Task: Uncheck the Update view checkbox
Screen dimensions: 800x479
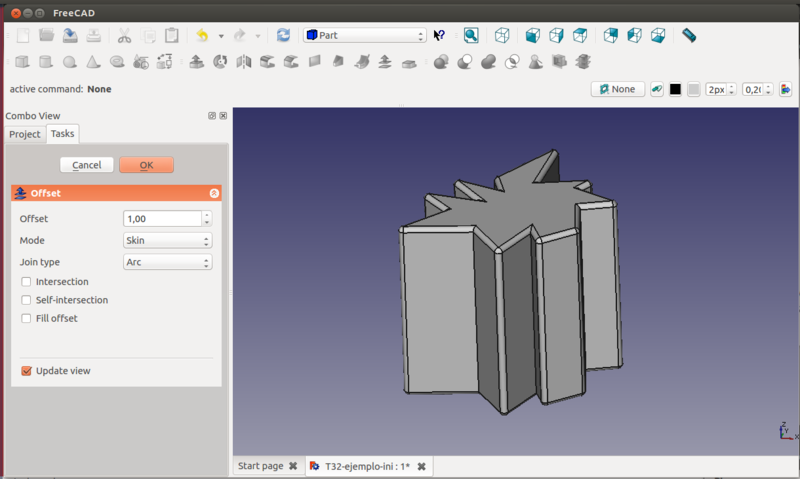Action: click(x=26, y=371)
